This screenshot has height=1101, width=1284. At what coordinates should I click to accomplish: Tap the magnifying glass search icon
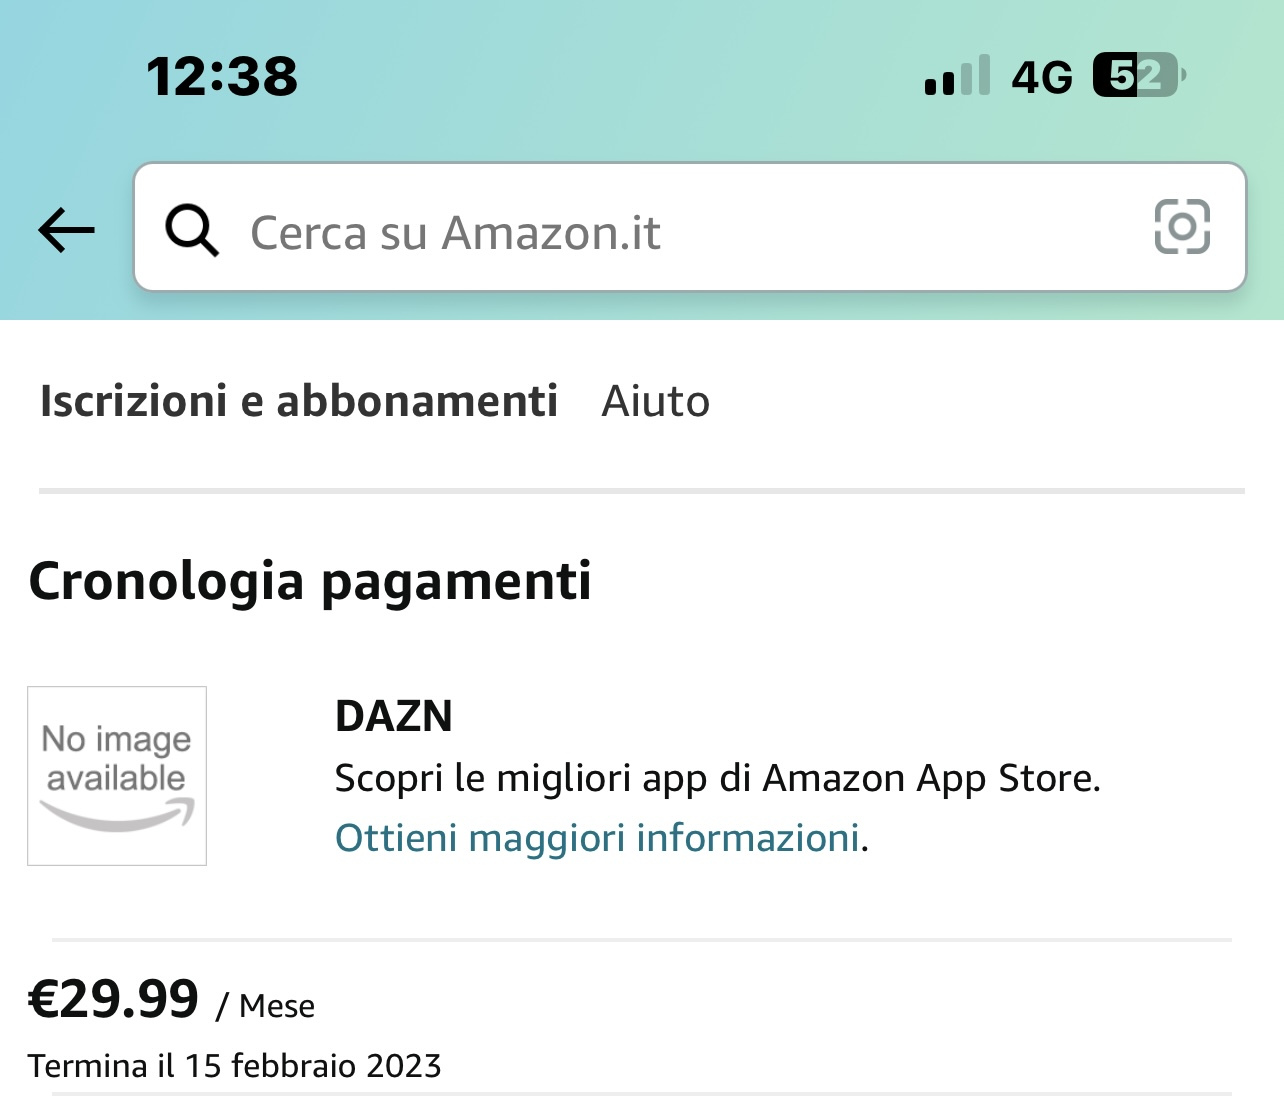point(192,231)
